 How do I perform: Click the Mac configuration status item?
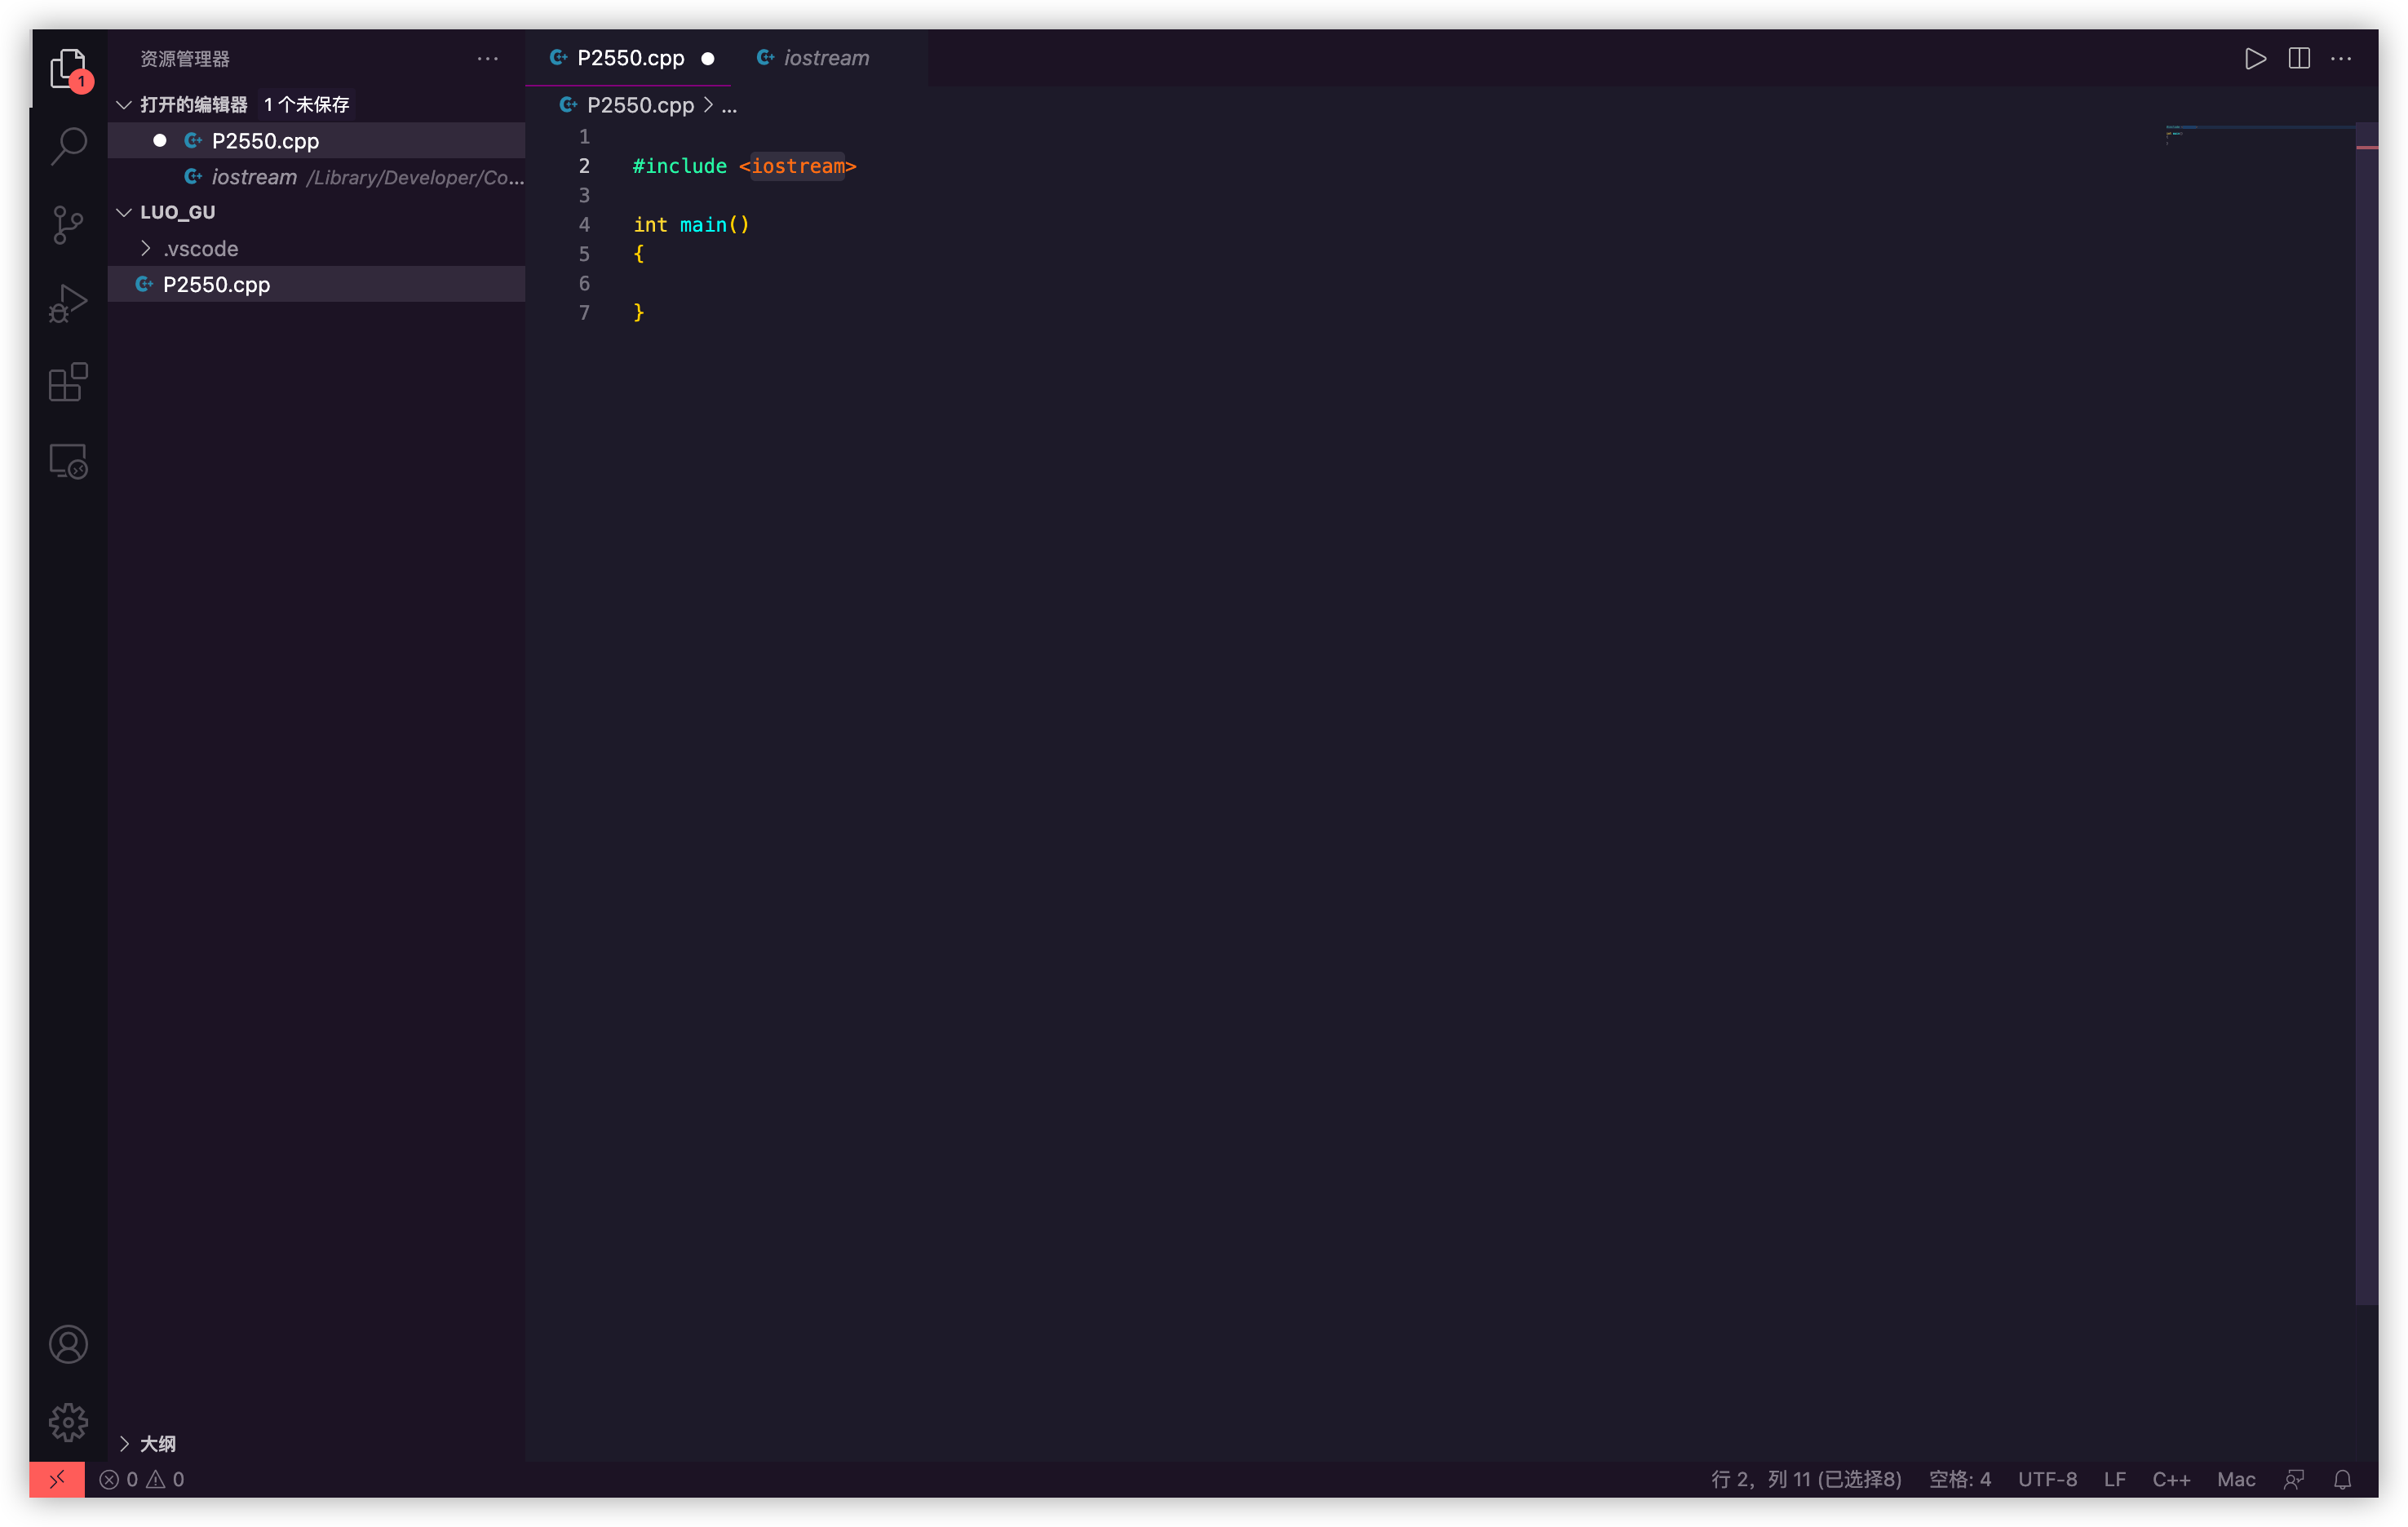[x=2236, y=1479]
